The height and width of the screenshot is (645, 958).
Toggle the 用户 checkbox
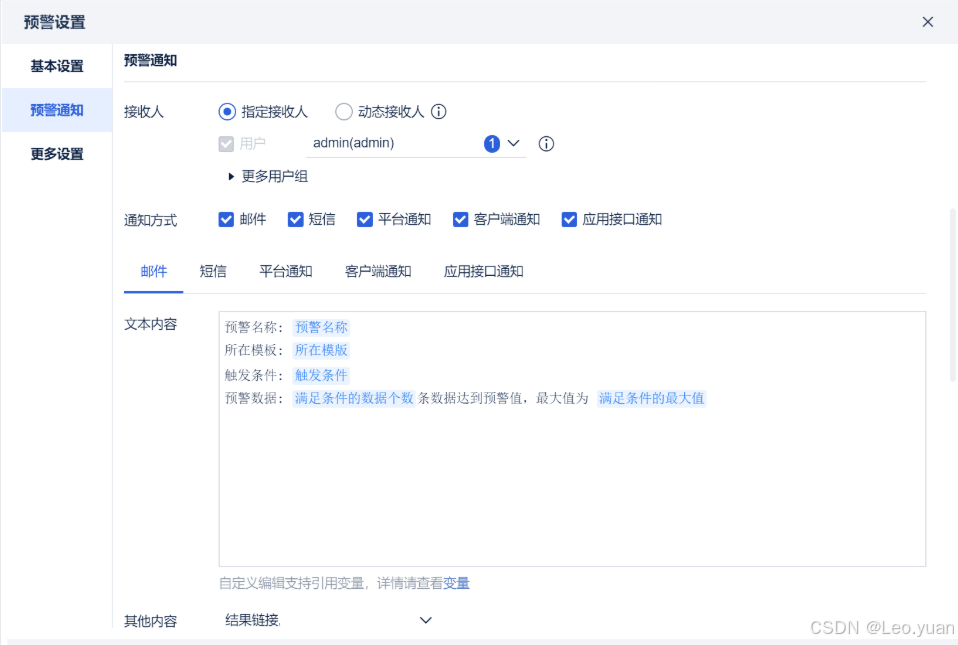click(x=226, y=144)
